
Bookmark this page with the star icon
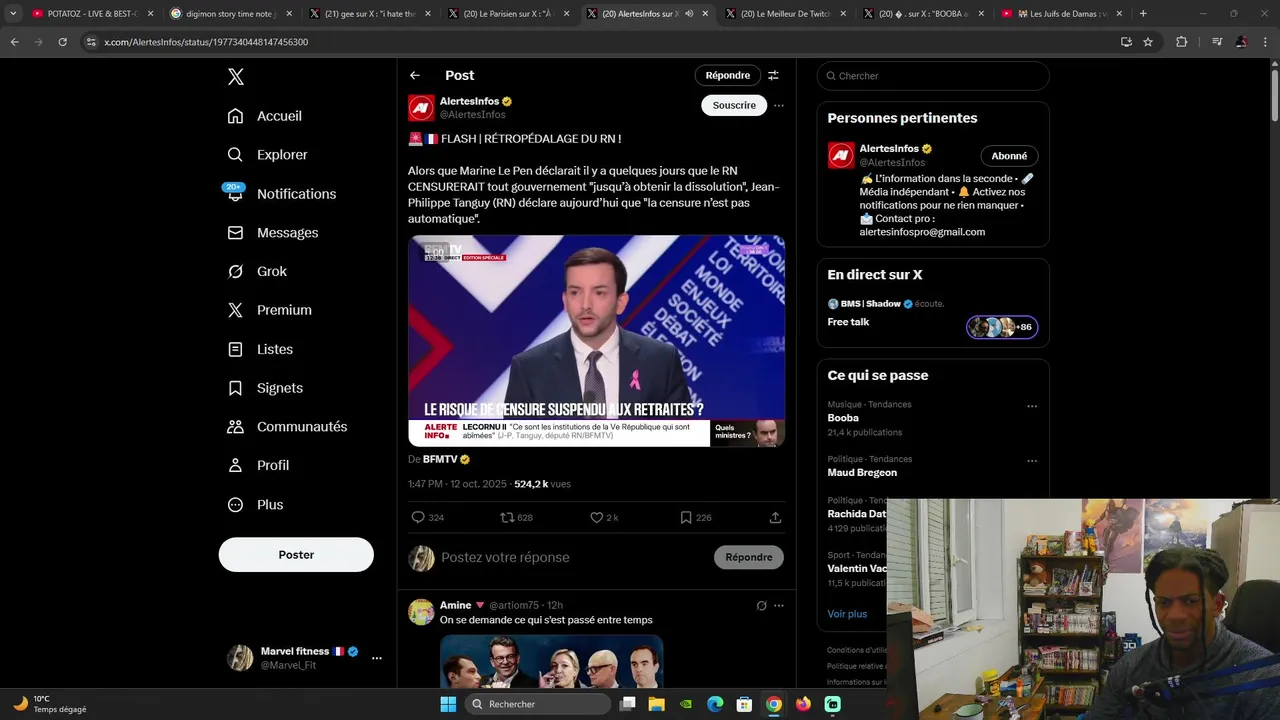pos(1148,42)
